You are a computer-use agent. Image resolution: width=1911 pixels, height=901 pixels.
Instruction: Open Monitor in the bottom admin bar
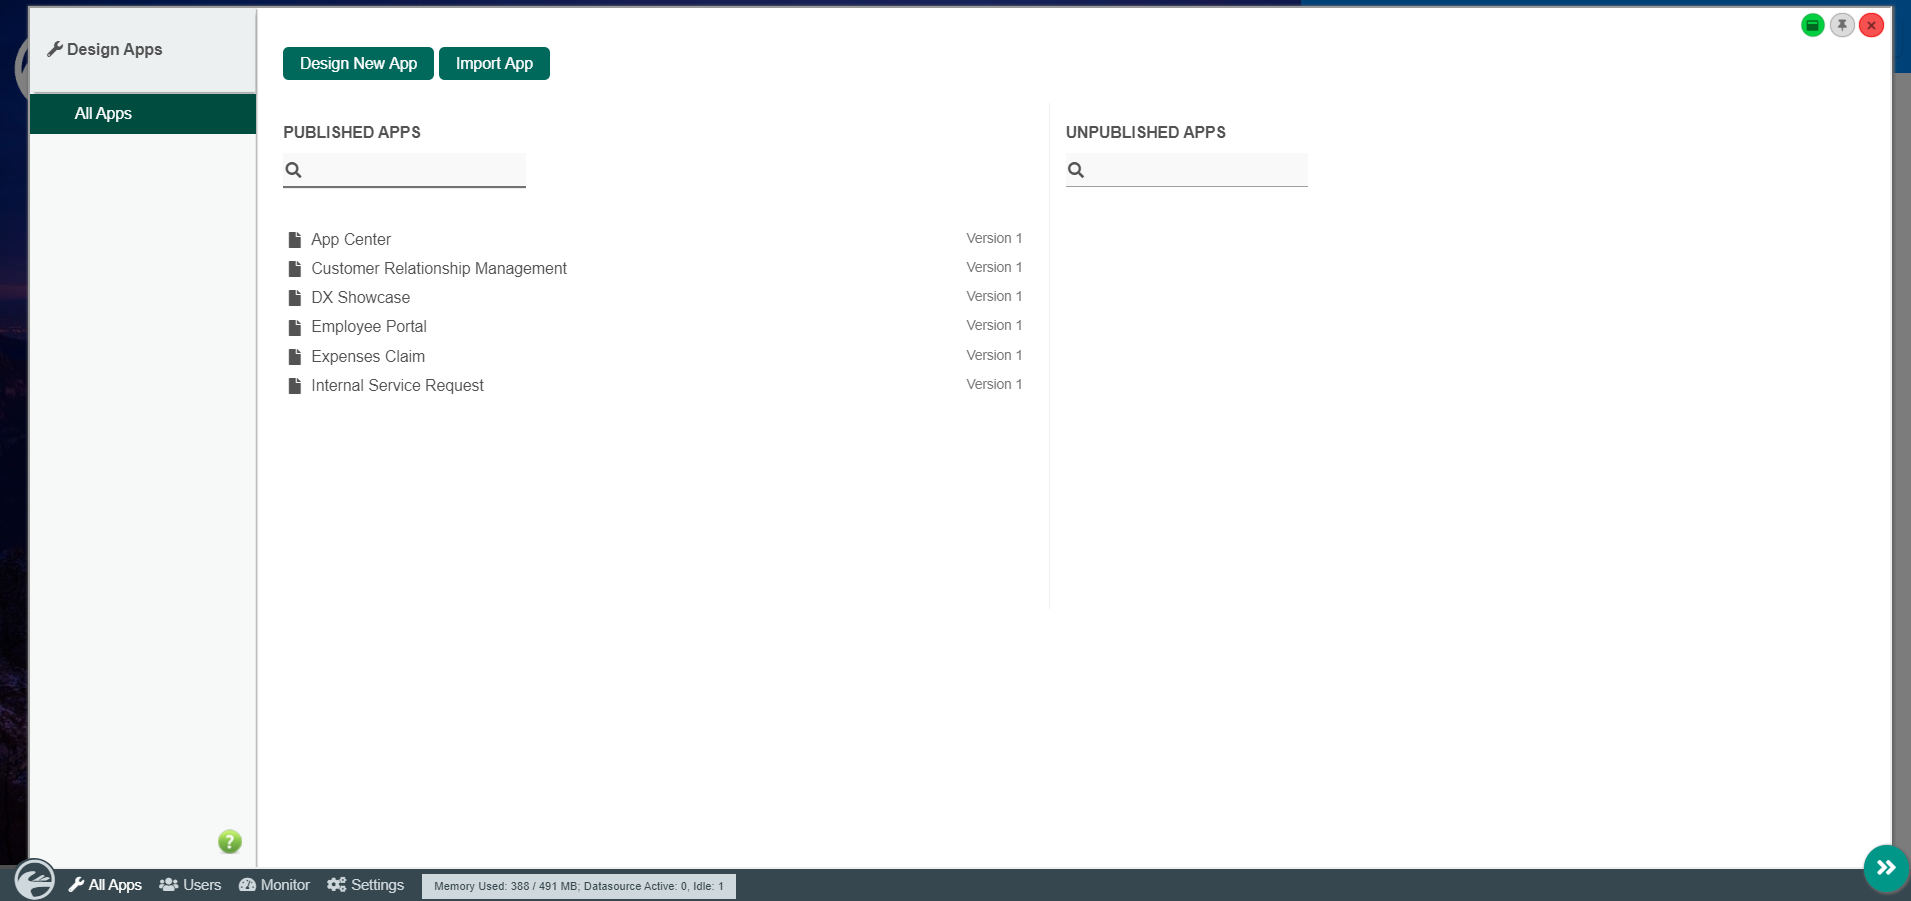coord(274,885)
